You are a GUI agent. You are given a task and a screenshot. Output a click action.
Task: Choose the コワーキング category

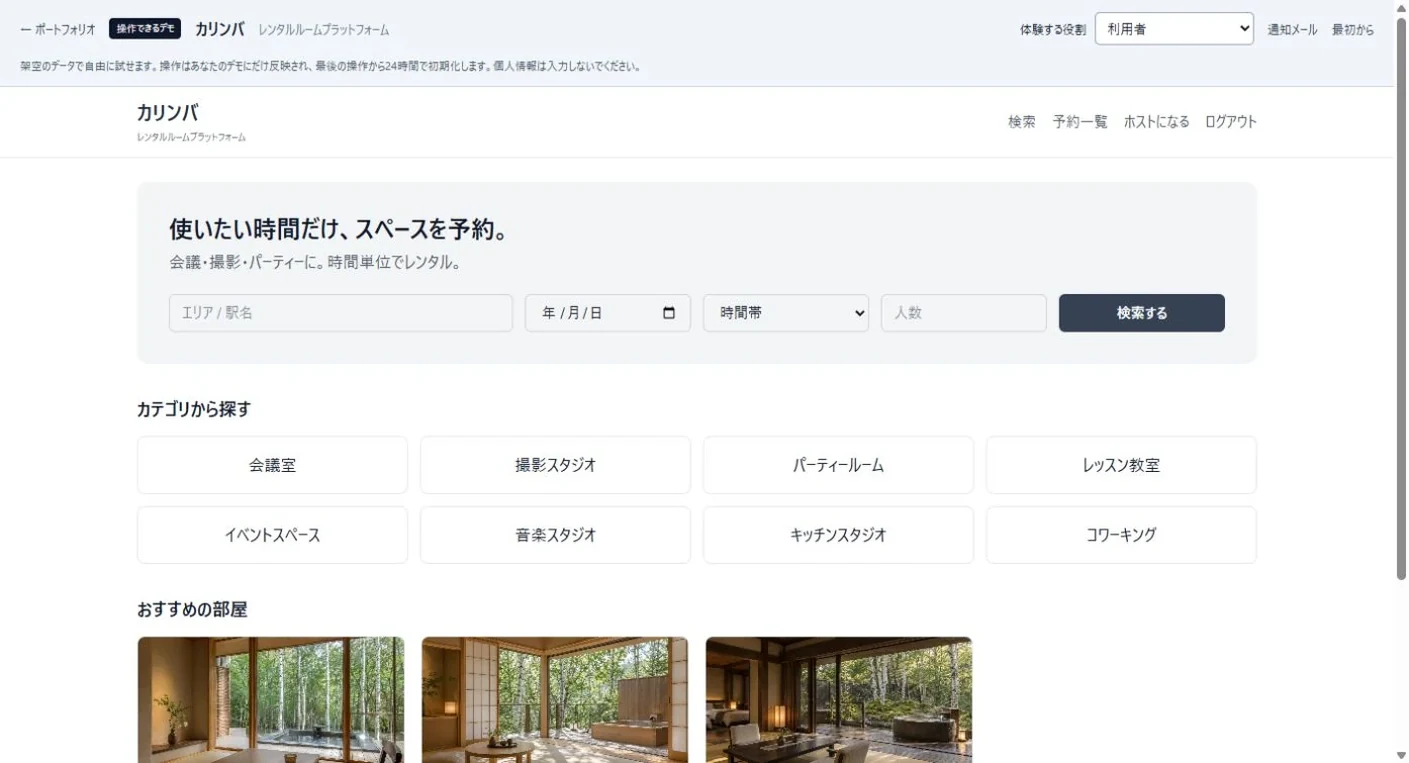(x=1121, y=535)
